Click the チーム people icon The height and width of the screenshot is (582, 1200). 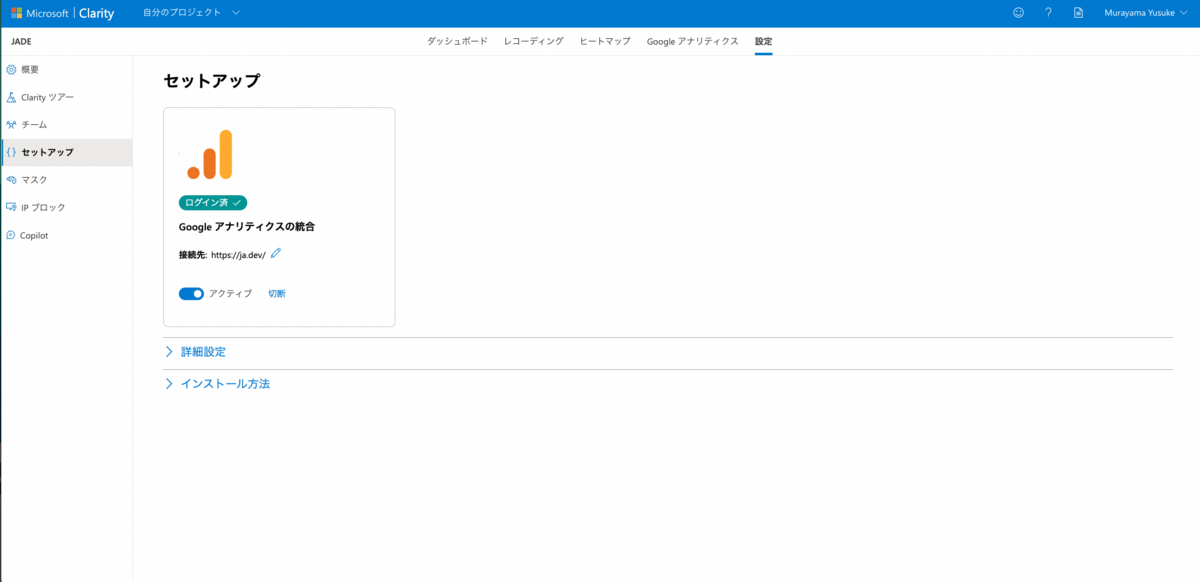(11, 125)
